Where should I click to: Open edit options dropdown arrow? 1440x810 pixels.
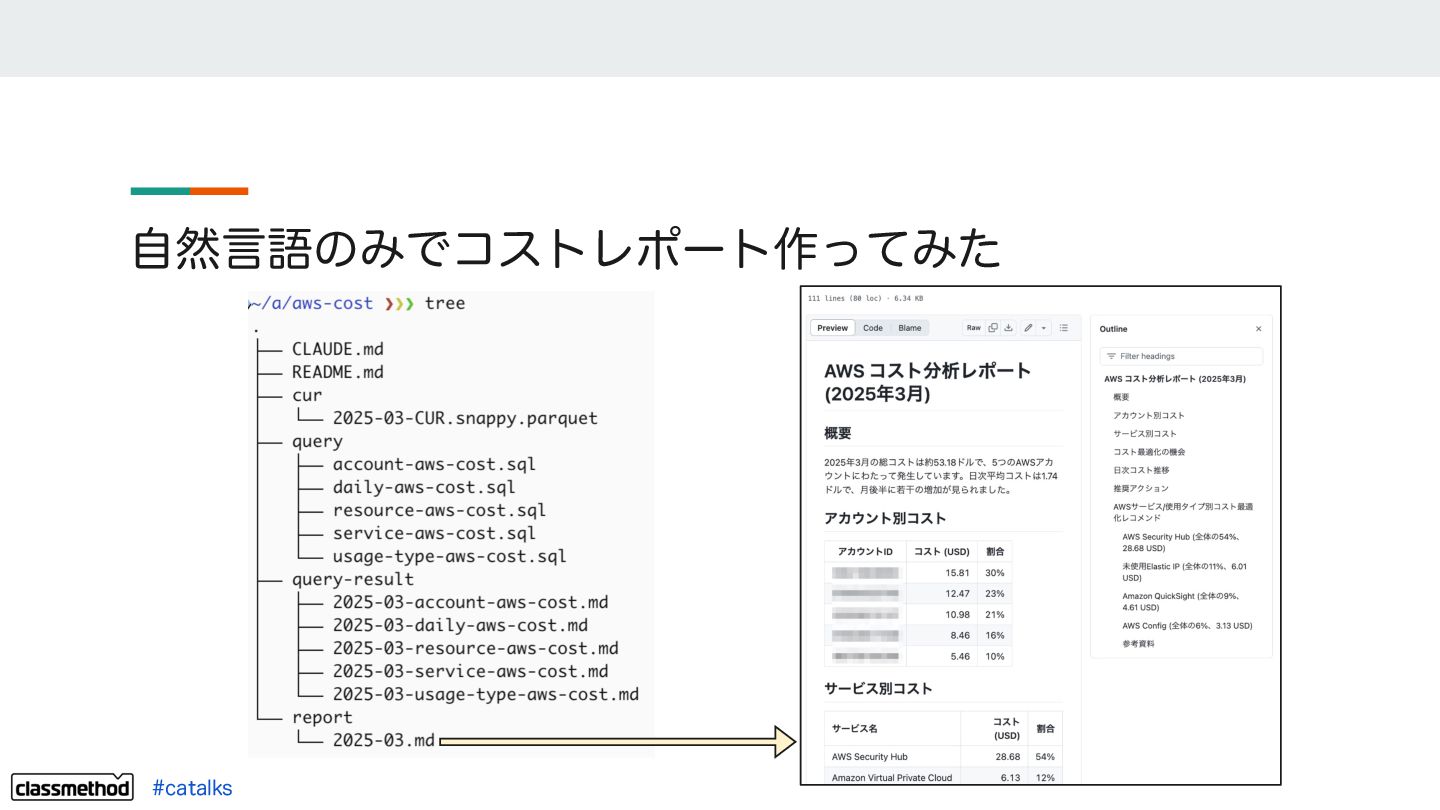click(1043, 328)
